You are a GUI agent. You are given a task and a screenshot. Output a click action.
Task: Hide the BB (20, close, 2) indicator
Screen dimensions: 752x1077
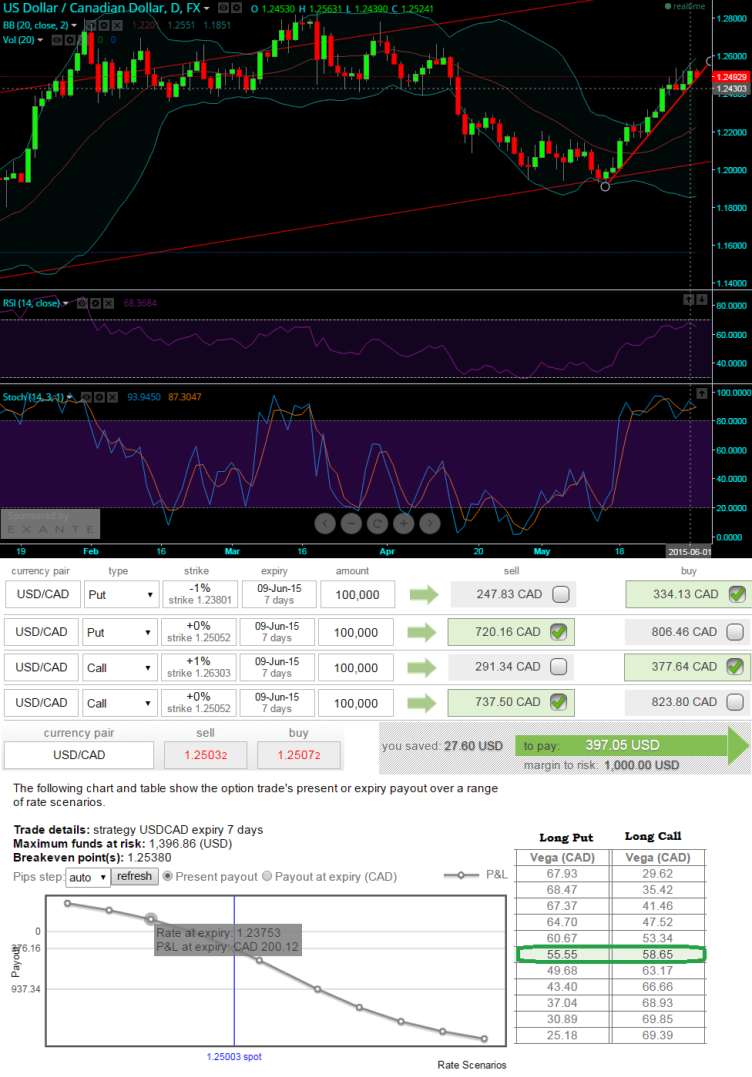pos(91,25)
